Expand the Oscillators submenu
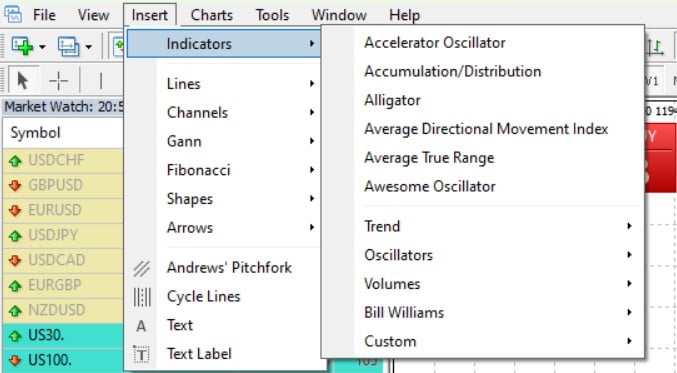 [483, 255]
